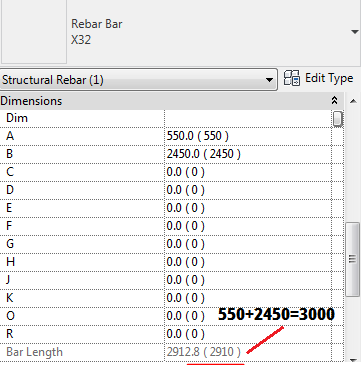Click the K parameter label
Viewport: 361px width, 365px height.
10,298
